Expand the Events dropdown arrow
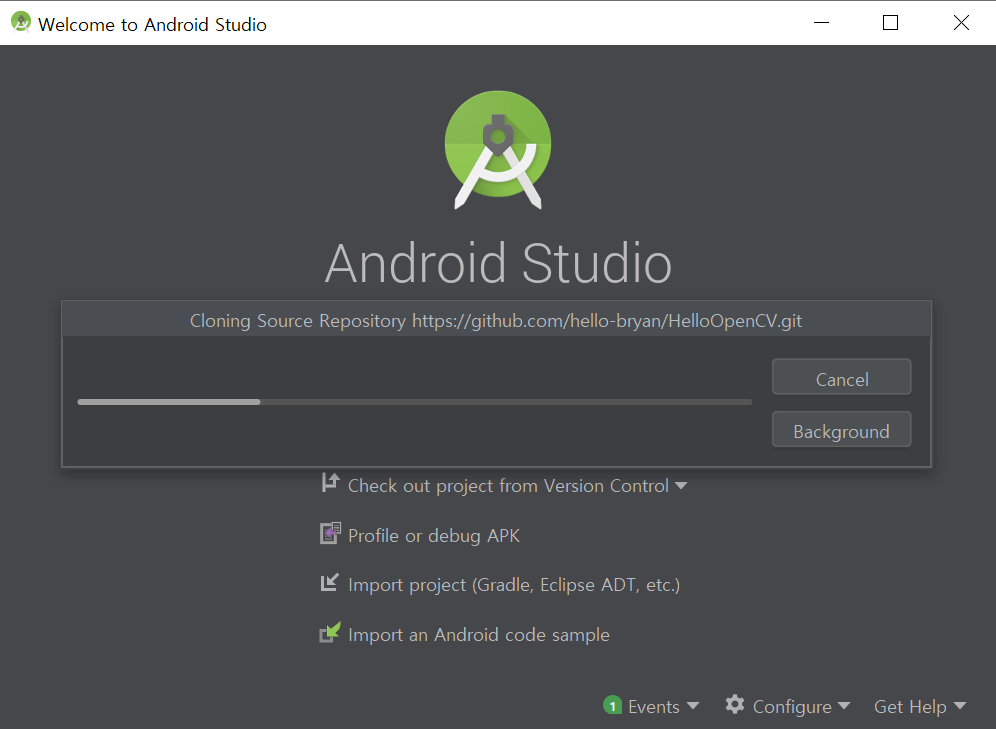Viewport: 996px width, 729px height. click(x=693, y=706)
